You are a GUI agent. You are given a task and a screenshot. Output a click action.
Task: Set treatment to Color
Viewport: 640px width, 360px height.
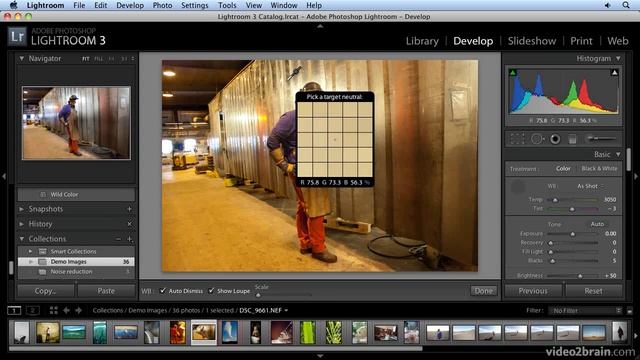(563, 168)
